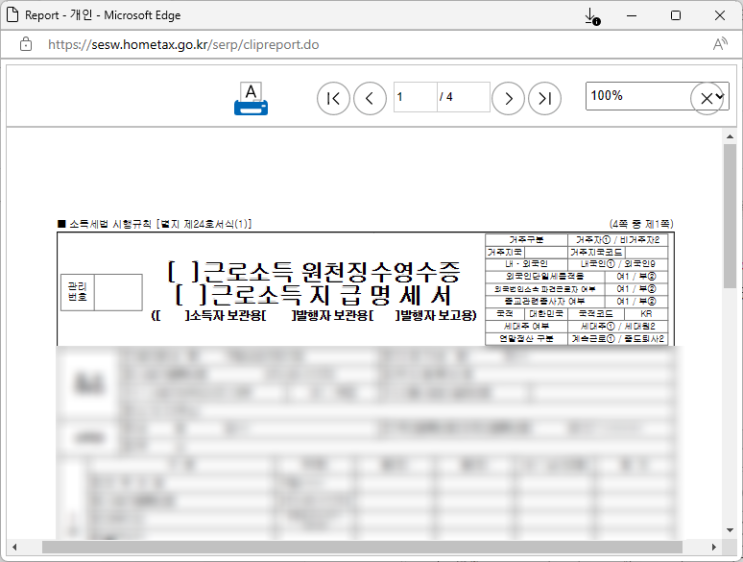
Task: Click the vertical scrollbar down arrow
Action: 730,530
